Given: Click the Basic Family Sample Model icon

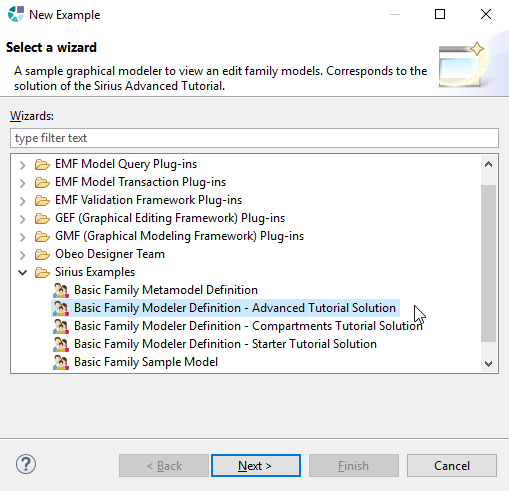Looking at the screenshot, I should click(x=61, y=362).
